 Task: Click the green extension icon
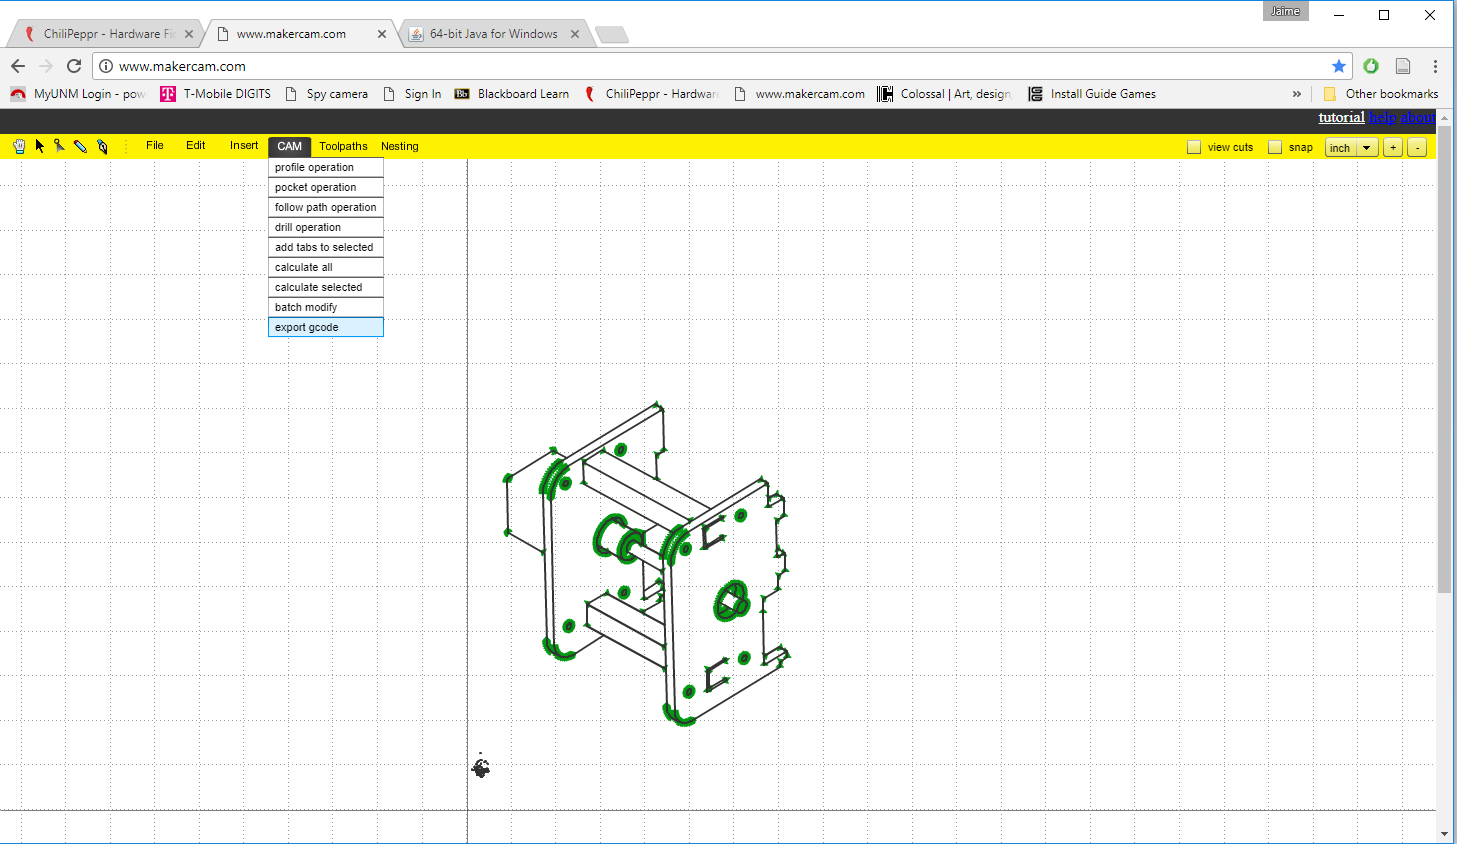click(1371, 66)
